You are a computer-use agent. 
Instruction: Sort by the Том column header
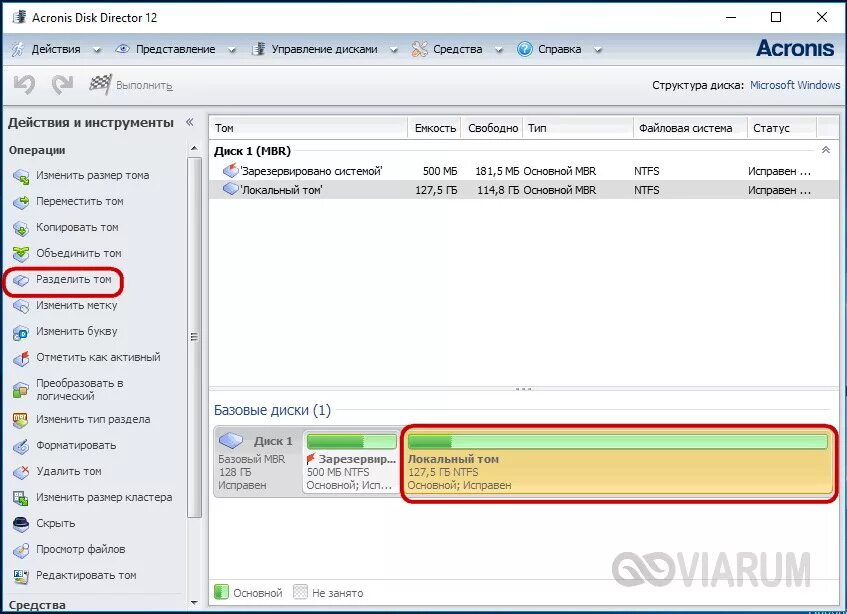(x=308, y=128)
